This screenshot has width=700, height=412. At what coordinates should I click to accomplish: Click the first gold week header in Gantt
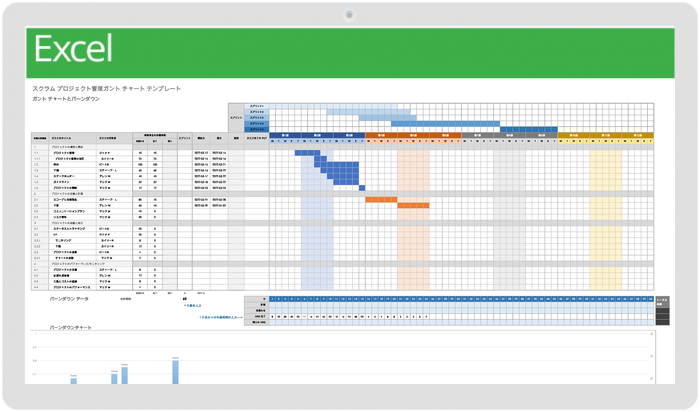(574, 135)
